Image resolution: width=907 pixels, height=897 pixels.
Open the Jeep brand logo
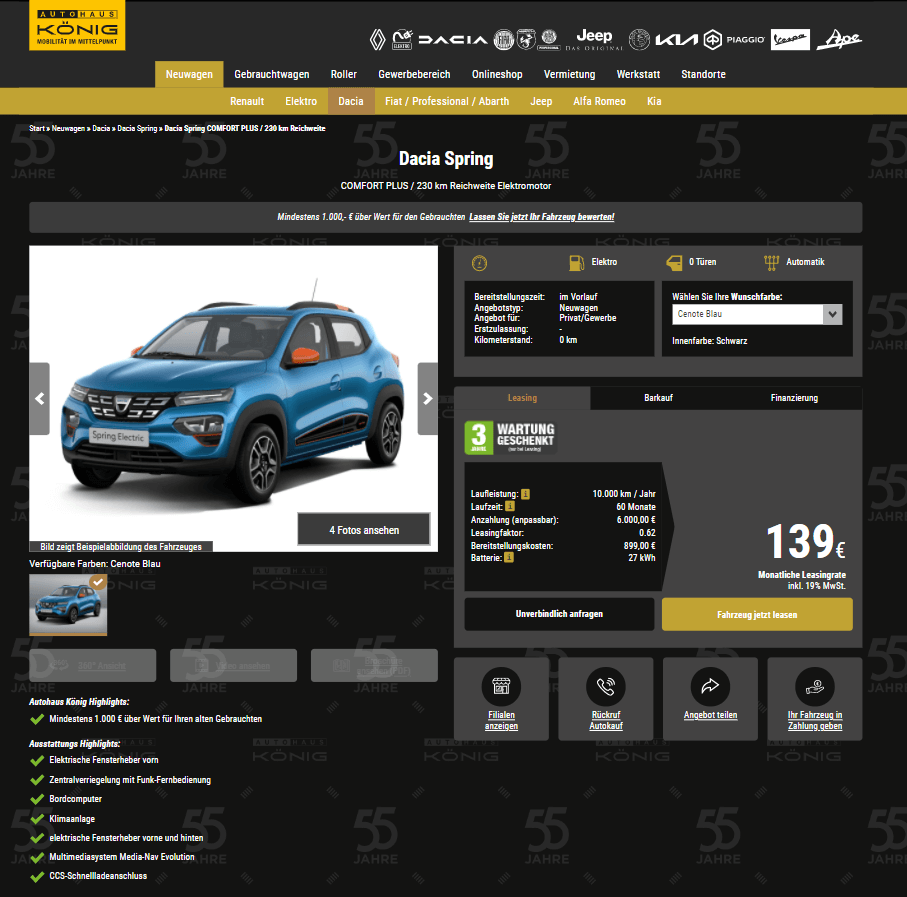[594, 39]
